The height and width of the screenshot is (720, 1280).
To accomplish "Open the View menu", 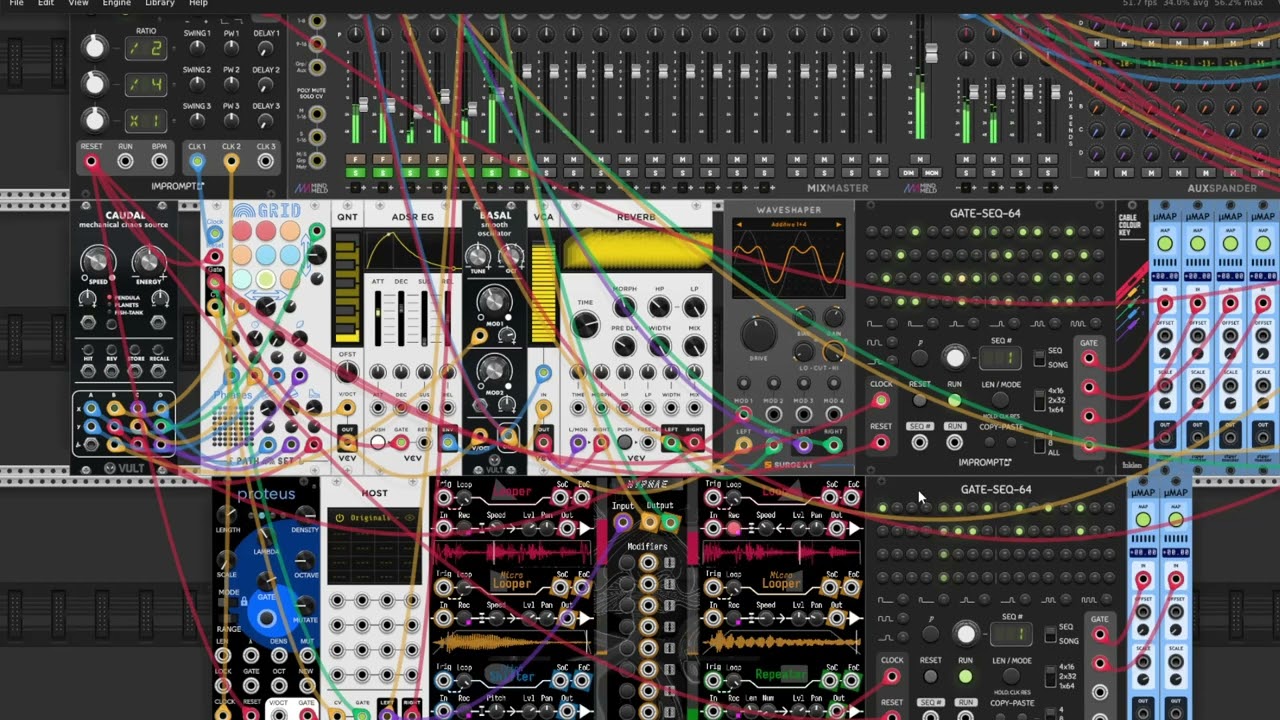I will click(78, 3).
